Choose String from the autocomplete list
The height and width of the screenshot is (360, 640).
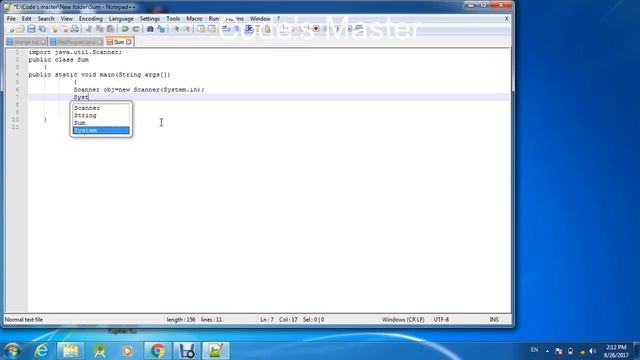click(101, 116)
